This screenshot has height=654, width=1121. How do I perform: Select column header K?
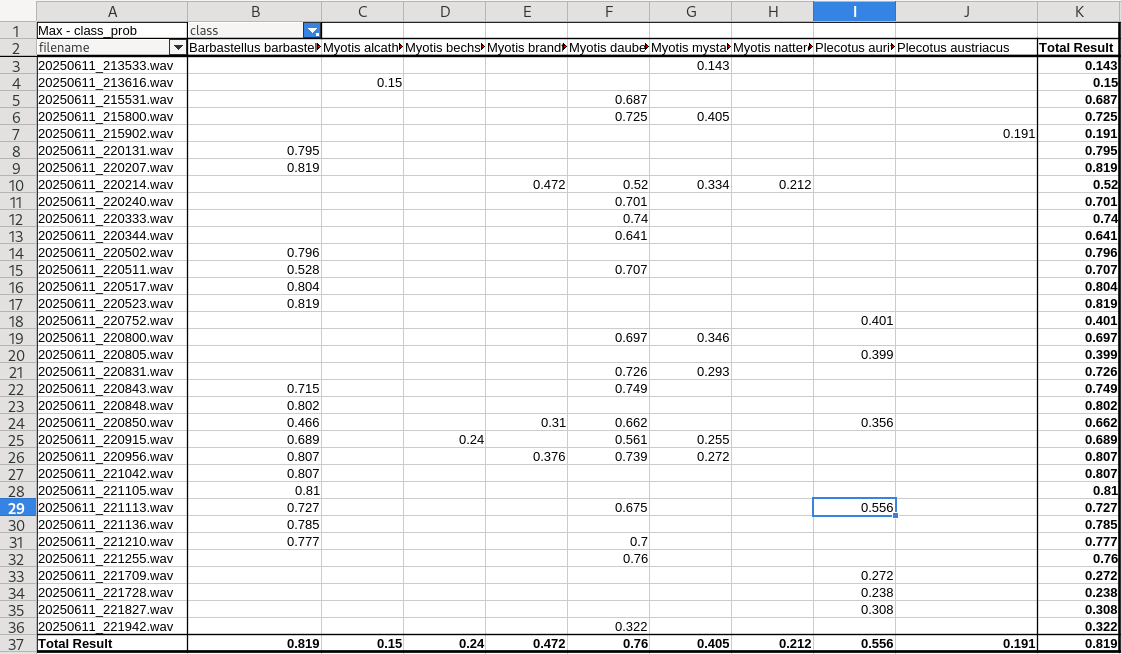pyautogui.click(x=1078, y=11)
